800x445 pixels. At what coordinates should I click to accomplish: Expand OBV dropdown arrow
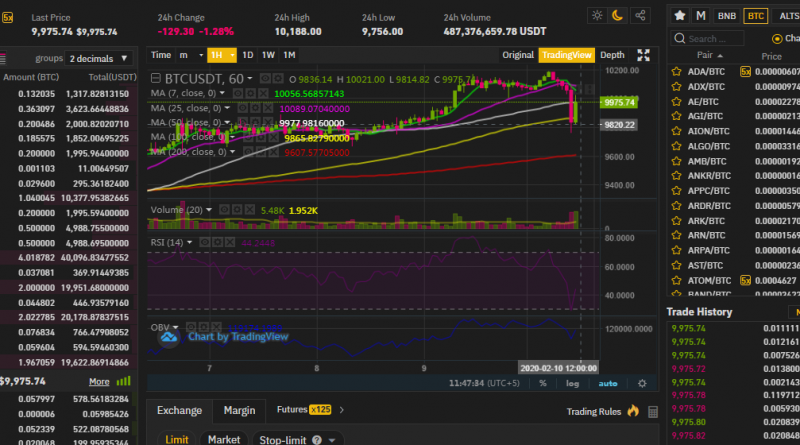[176, 327]
